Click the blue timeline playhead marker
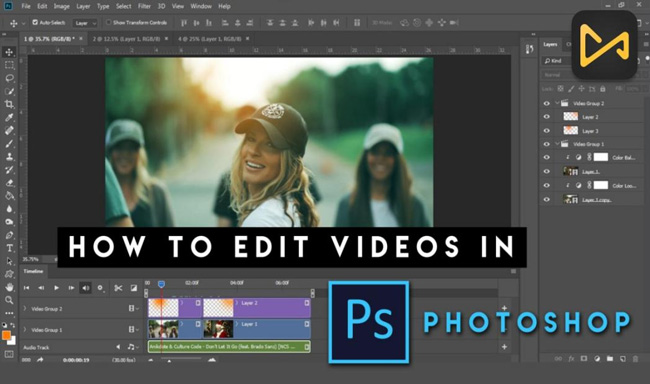This screenshot has width=650, height=384. (x=161, y=284)
